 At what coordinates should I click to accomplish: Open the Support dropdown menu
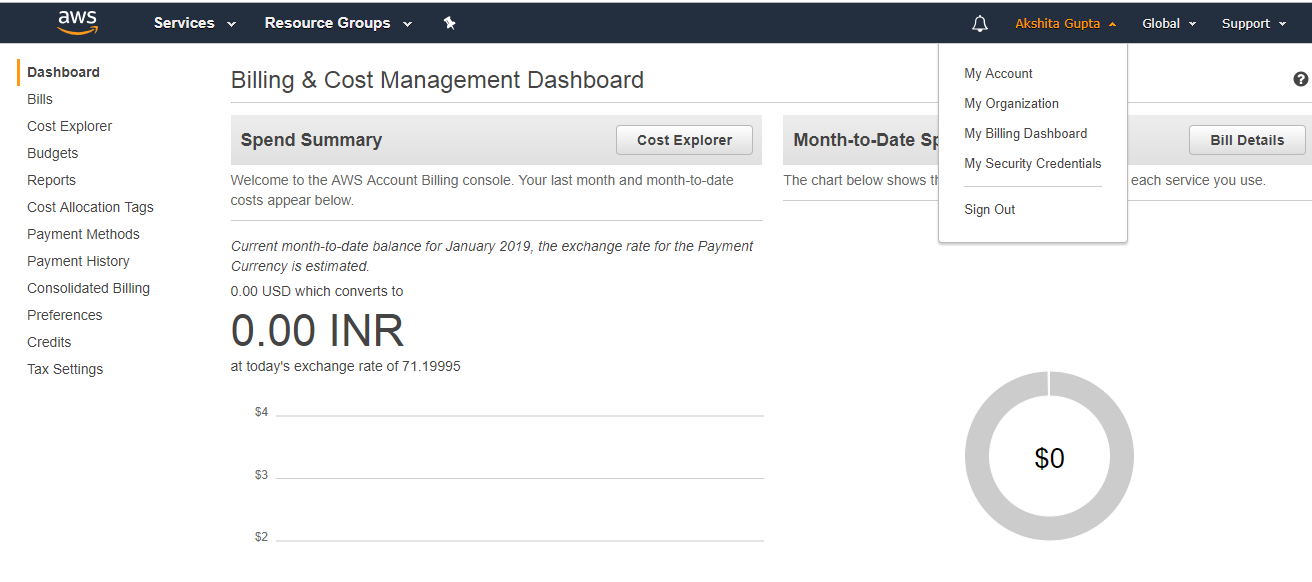click(1254, 23)
